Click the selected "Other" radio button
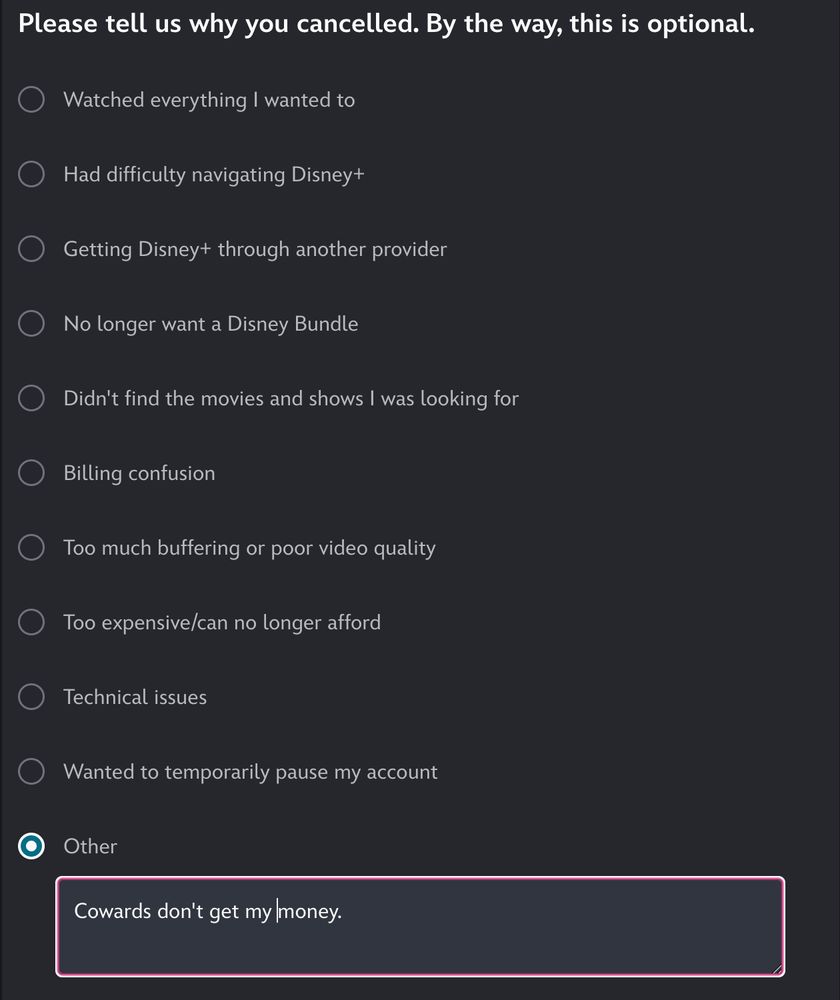 coord(31,846)
